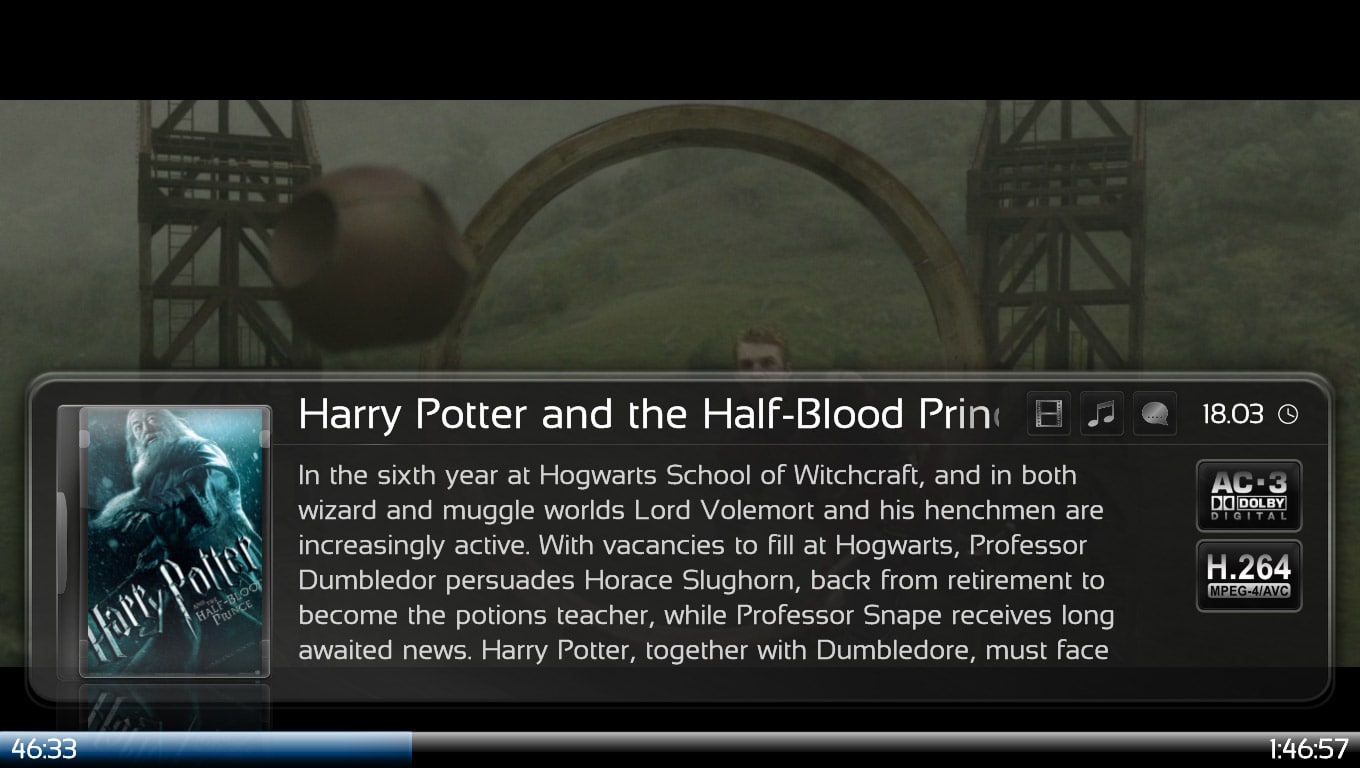Click the right wooden tower in video
Screen dimensions: 1360x768
(x=1057, y=235)
